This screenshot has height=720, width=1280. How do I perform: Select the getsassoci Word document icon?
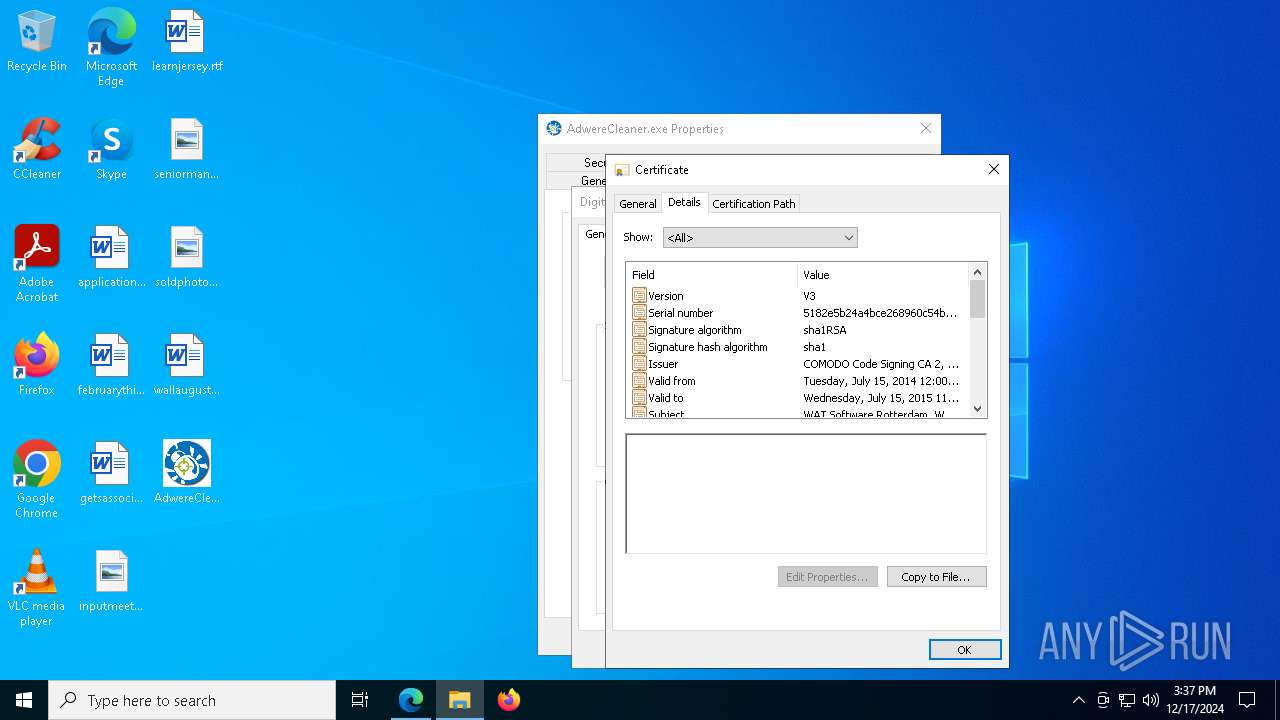coord(111,473)
